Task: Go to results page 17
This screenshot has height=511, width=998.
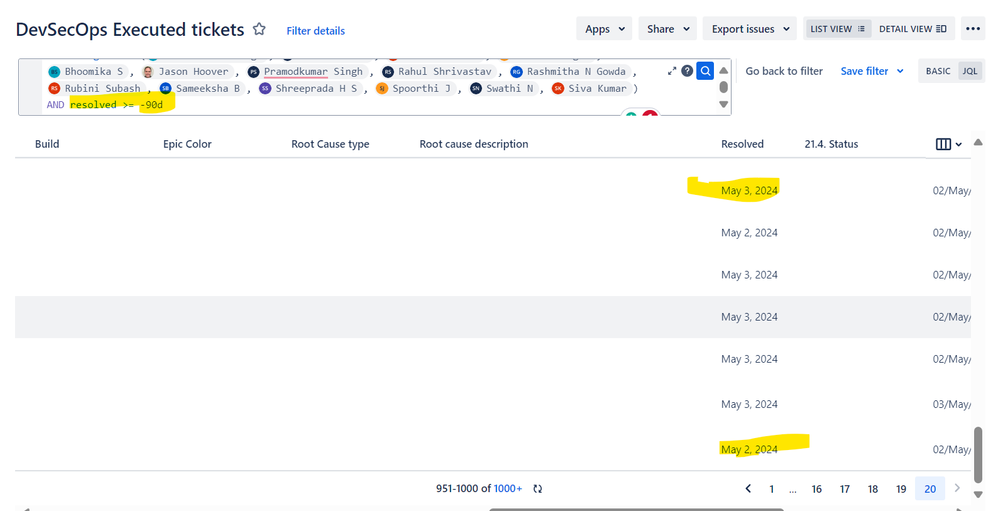Action: click(845, 489)
